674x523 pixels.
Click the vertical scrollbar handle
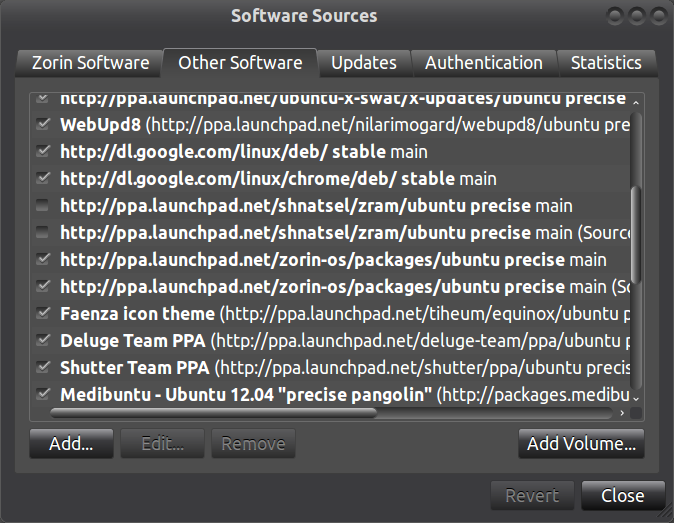pos(636,235)
